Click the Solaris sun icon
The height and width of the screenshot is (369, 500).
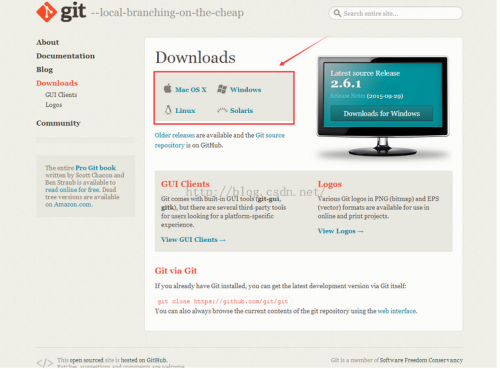point(222,110)
